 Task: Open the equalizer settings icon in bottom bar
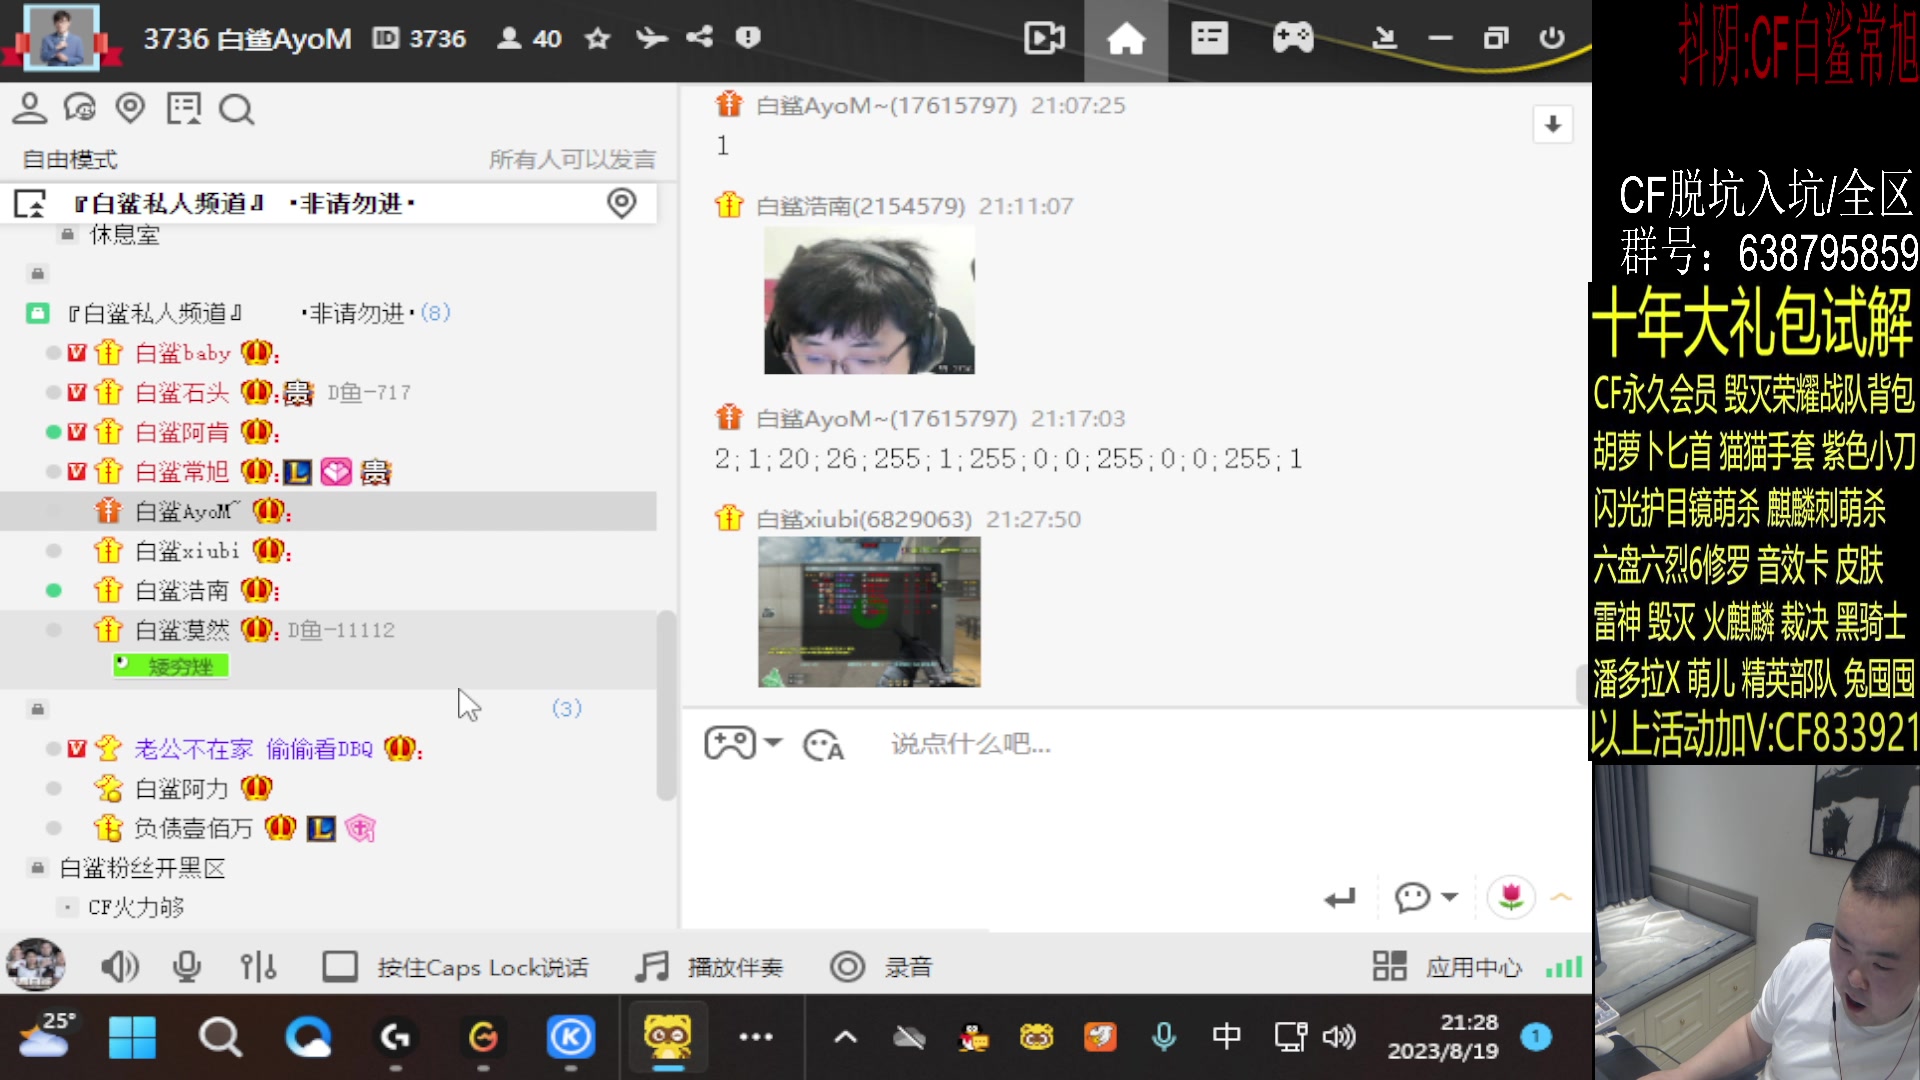pos(258,967)
